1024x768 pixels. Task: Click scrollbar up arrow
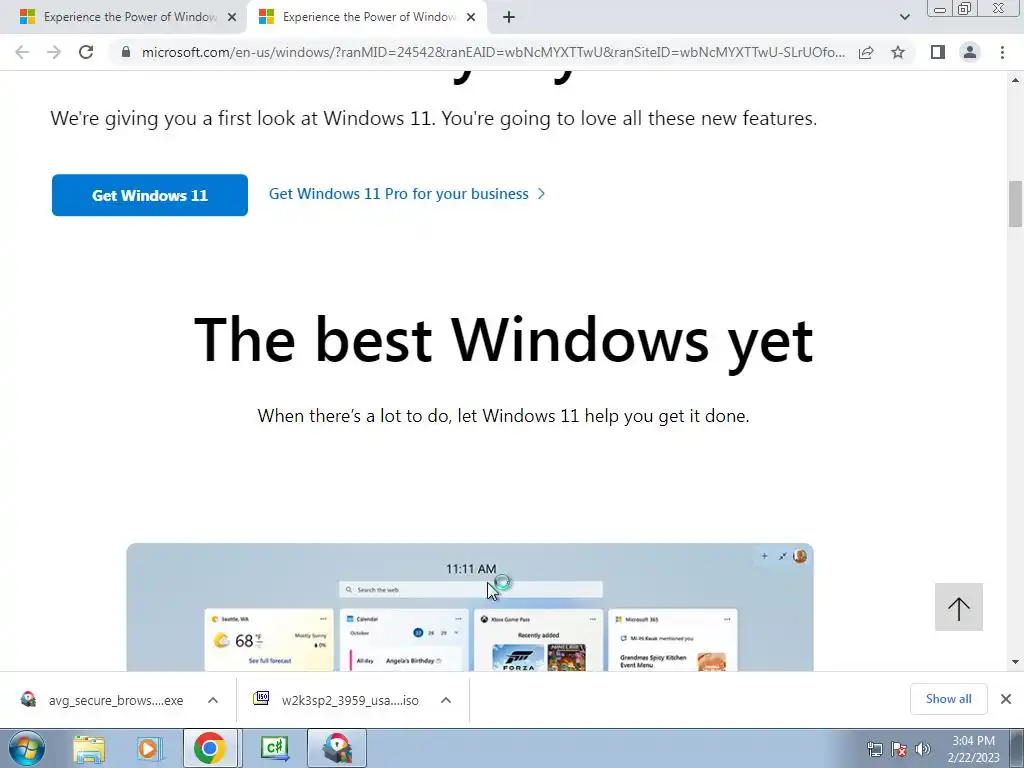[x=1015, y=80]
